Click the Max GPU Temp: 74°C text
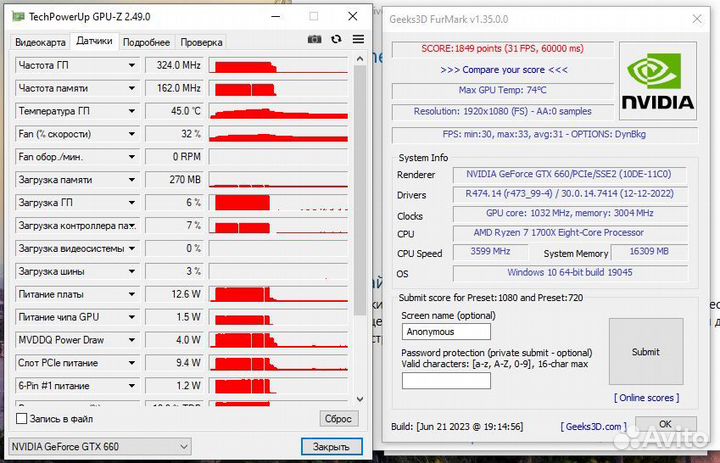 [502, 90]
